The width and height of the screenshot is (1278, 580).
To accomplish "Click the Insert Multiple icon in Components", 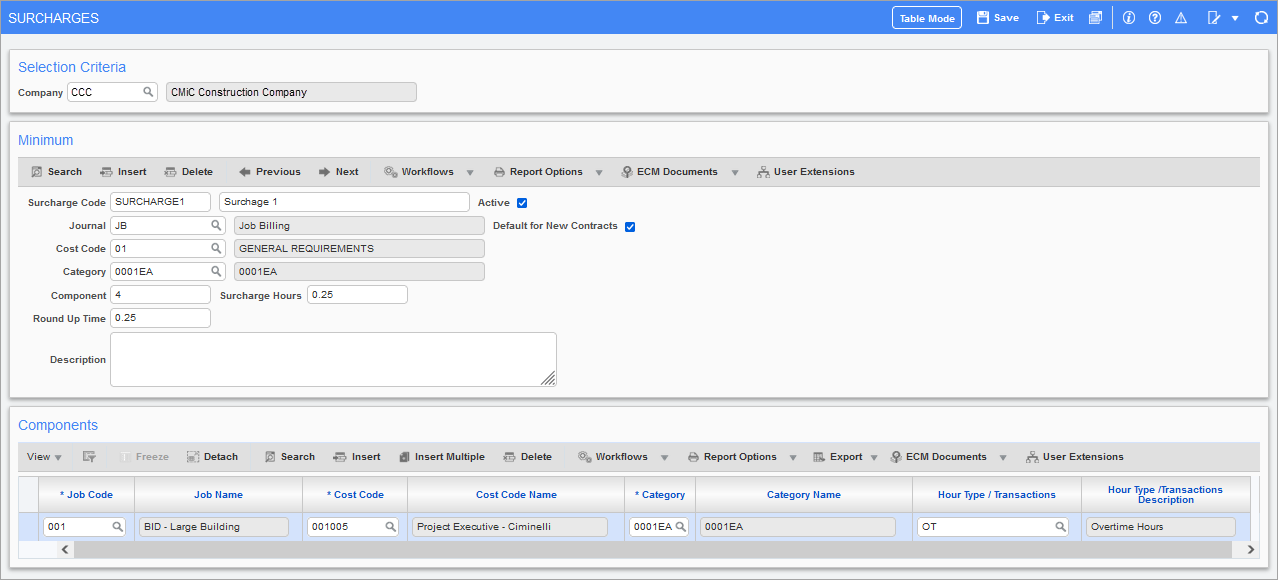I will click(x=442, y=456).
